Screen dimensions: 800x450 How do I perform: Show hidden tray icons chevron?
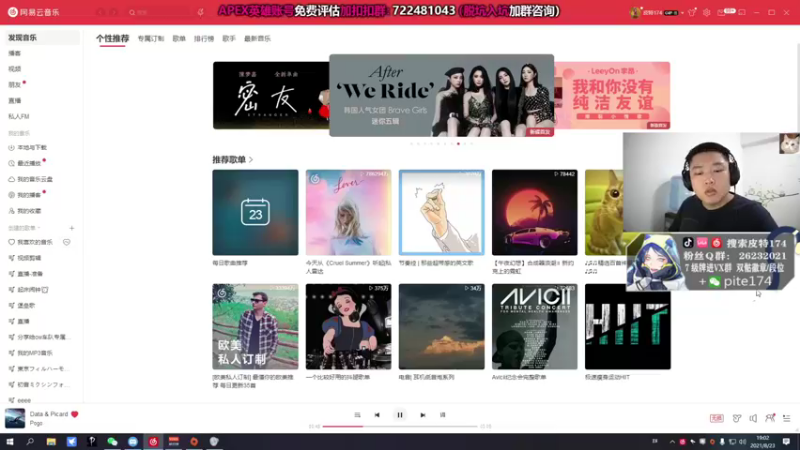[x=672, y=442]
